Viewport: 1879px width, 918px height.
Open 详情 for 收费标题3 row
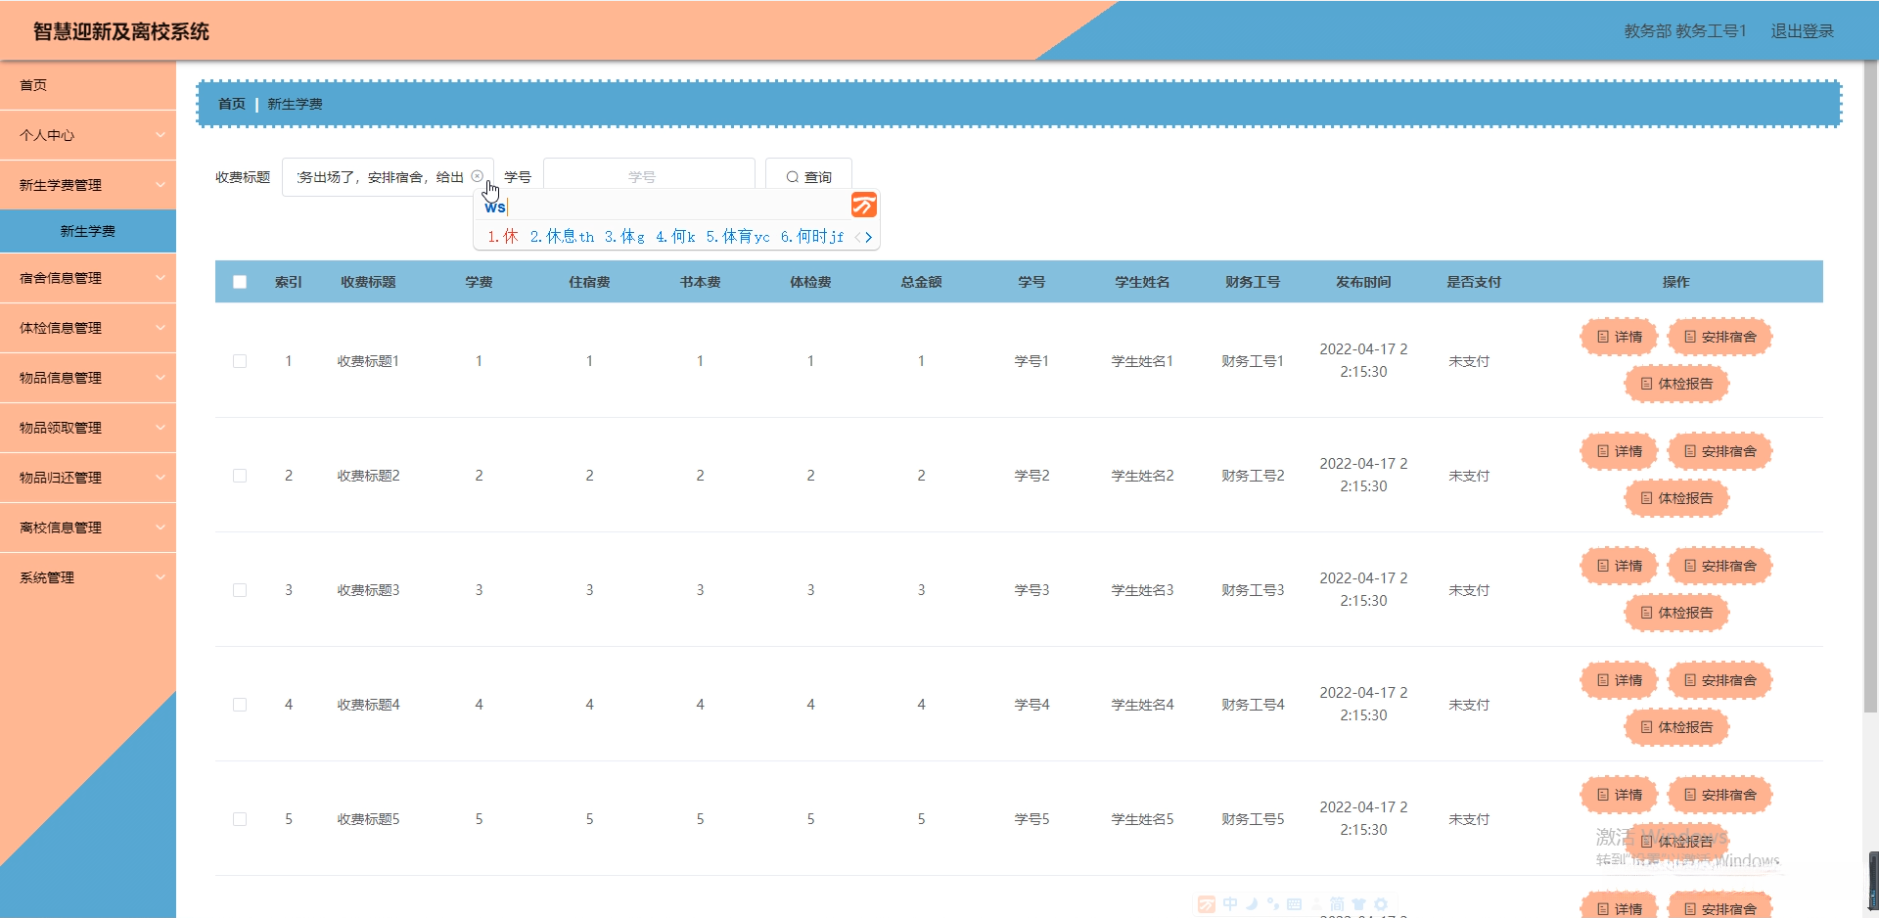click(x=1619, y=566)
